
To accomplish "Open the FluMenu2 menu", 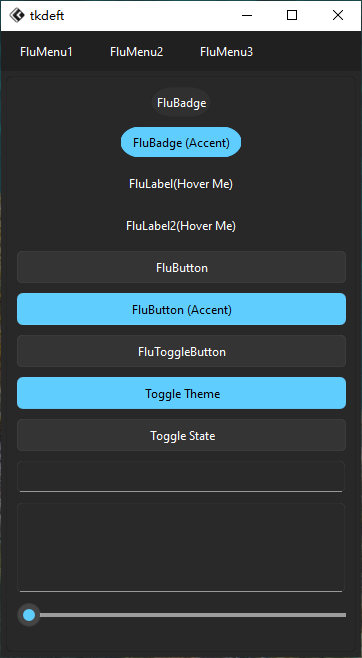I will coord(136,52).
